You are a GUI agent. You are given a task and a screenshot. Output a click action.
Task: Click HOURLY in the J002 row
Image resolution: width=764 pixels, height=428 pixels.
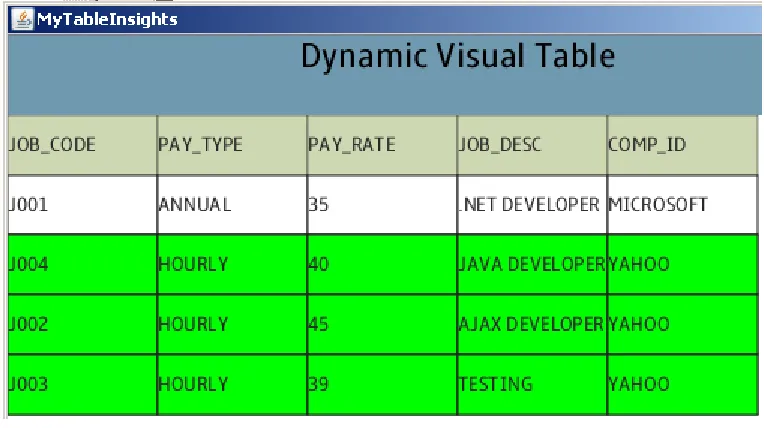(x=232, y=324)
